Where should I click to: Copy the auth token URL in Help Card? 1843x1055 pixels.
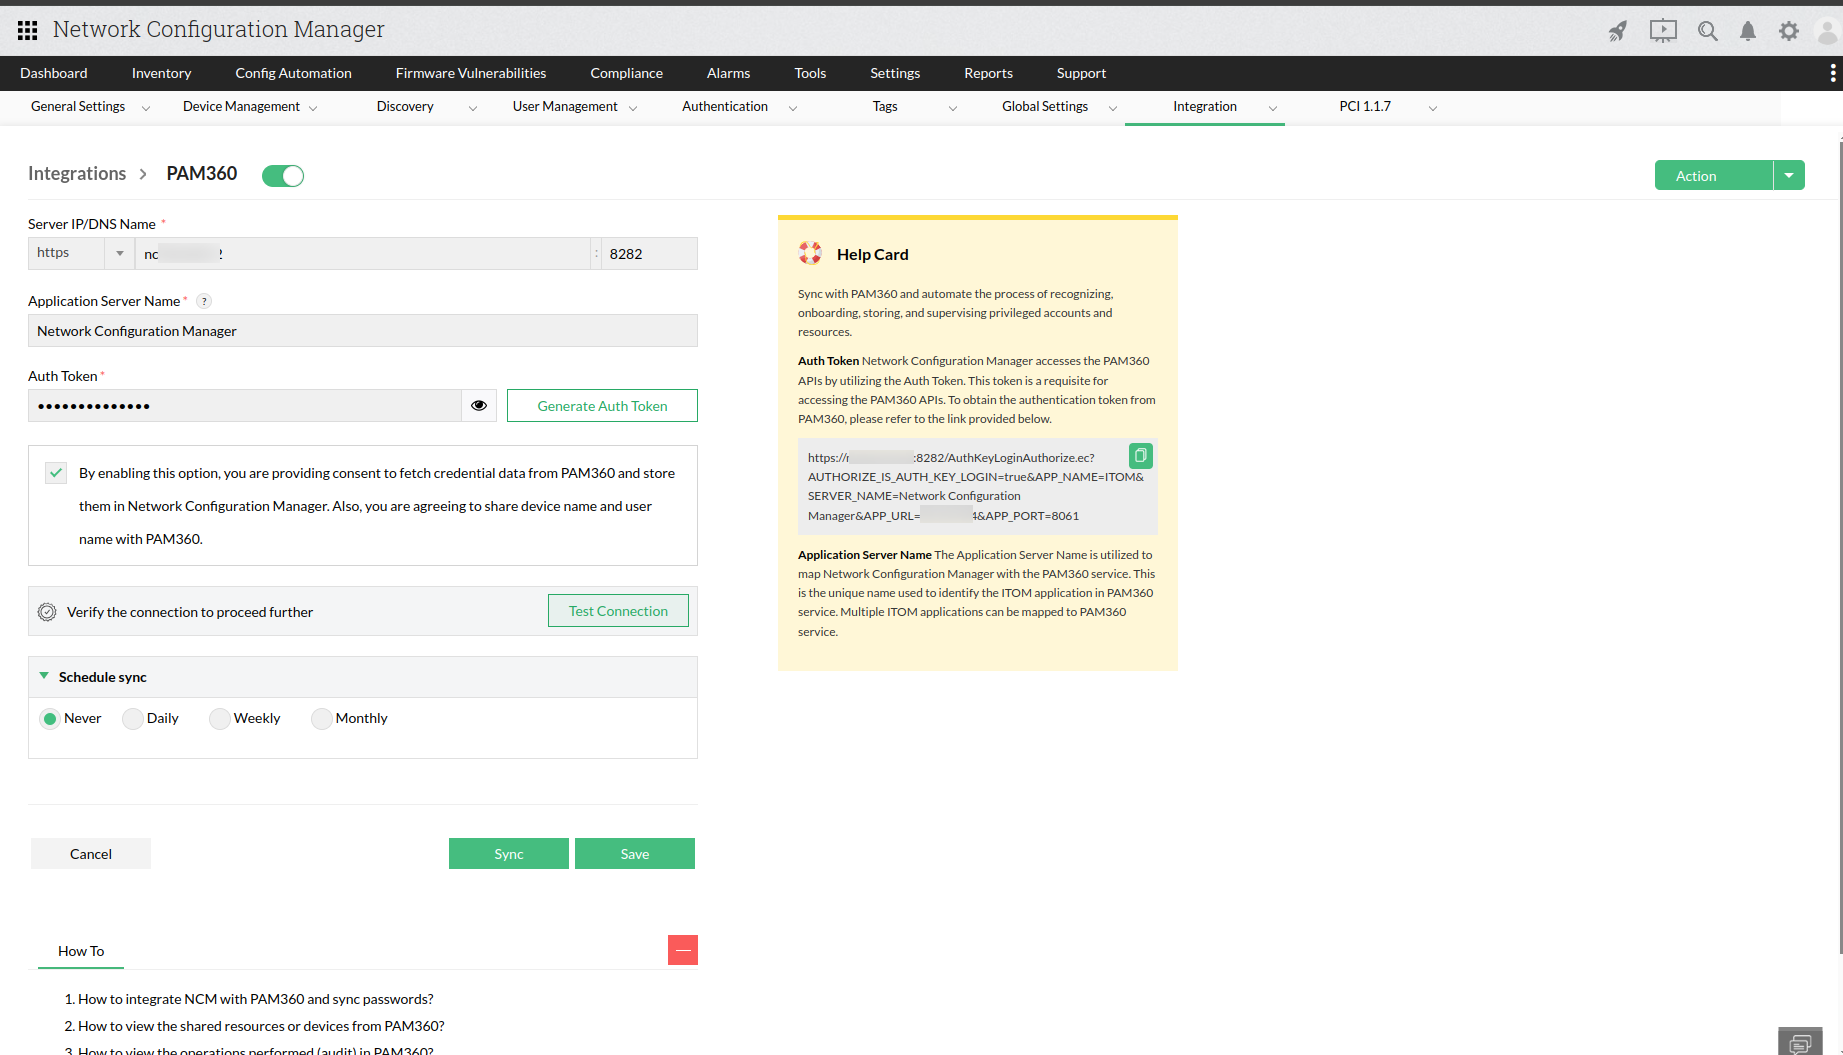coord(1140,456)
